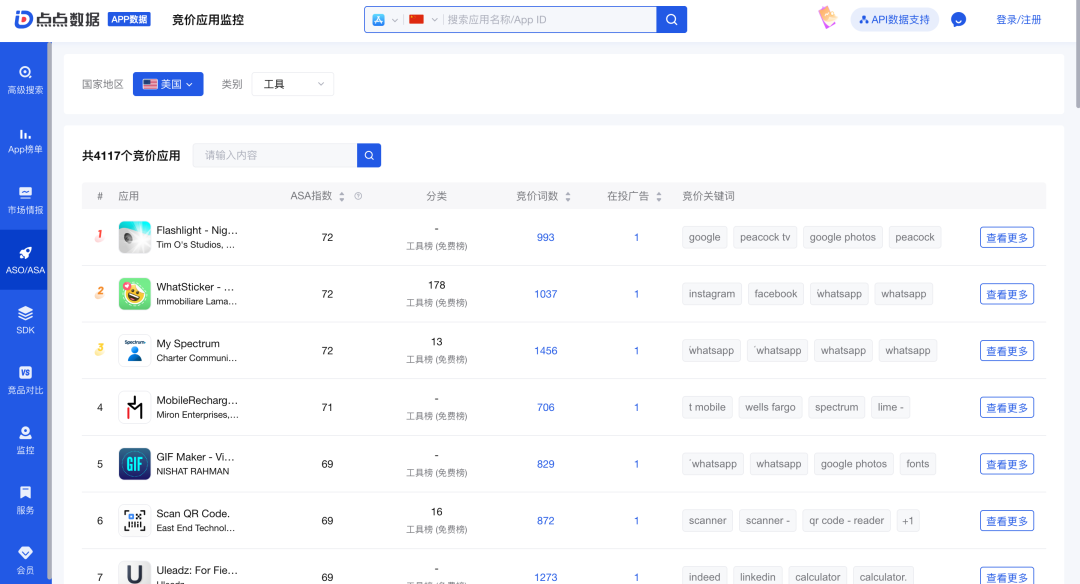Open the platform selector dropdown in search bar

(383, 19)
